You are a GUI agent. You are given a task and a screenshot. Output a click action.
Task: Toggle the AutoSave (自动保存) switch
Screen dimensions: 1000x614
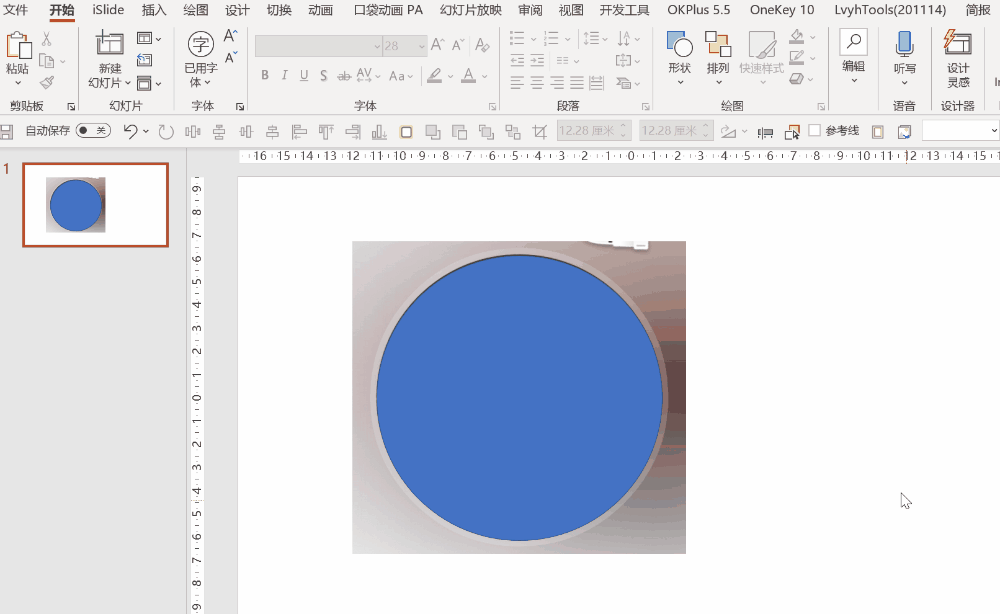pos(93,131)
